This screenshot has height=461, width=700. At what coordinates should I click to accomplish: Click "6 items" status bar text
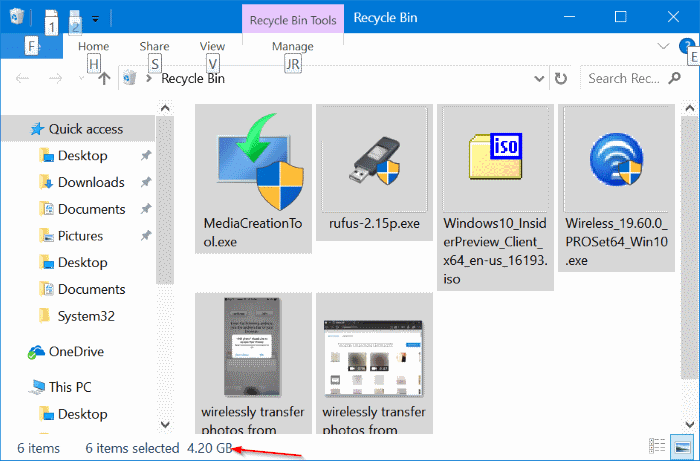38,448
